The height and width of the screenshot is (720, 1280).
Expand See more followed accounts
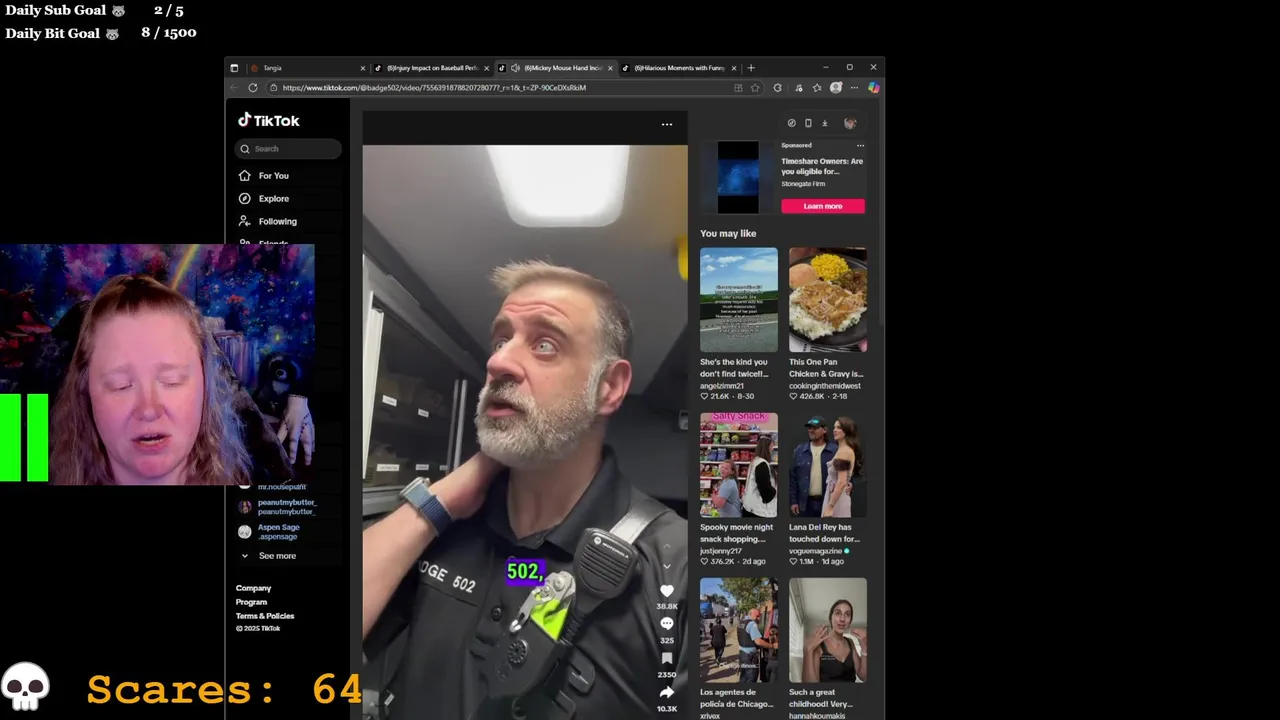click(x=268, y=556)
